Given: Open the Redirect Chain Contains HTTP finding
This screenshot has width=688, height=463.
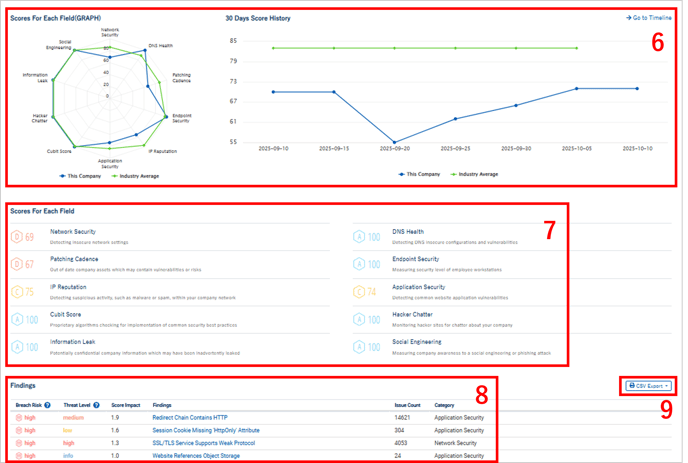Looking at the screenshot, I should [190, 417].
